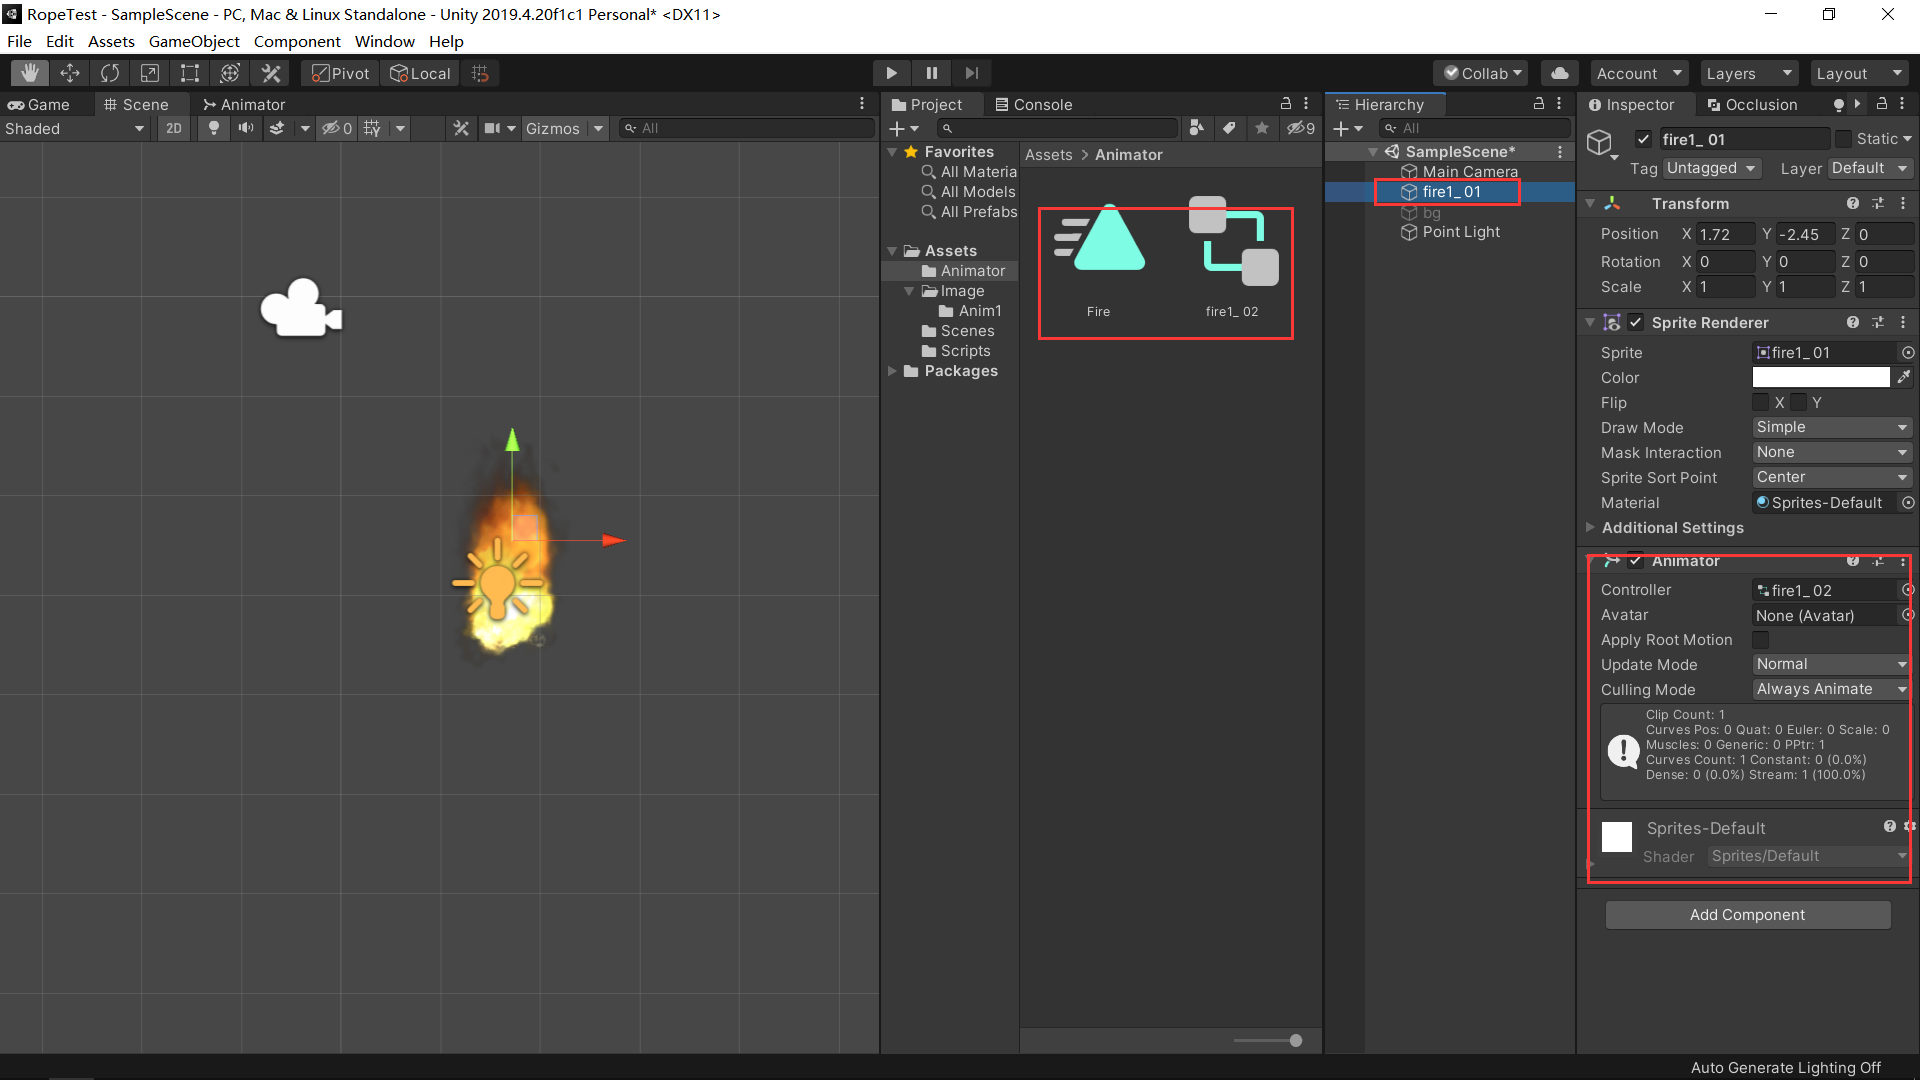Viewport: 1920px width, 1080px height.
Task: Select the Hand tool
Action: click(x=30, y=73)
